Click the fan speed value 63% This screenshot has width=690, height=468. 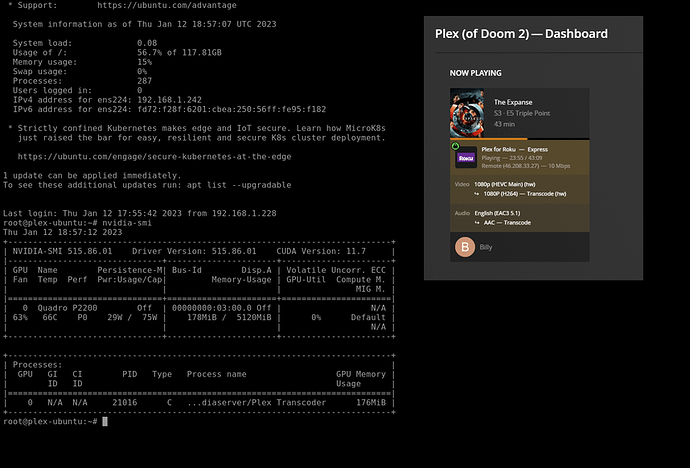tap(20, 318)
